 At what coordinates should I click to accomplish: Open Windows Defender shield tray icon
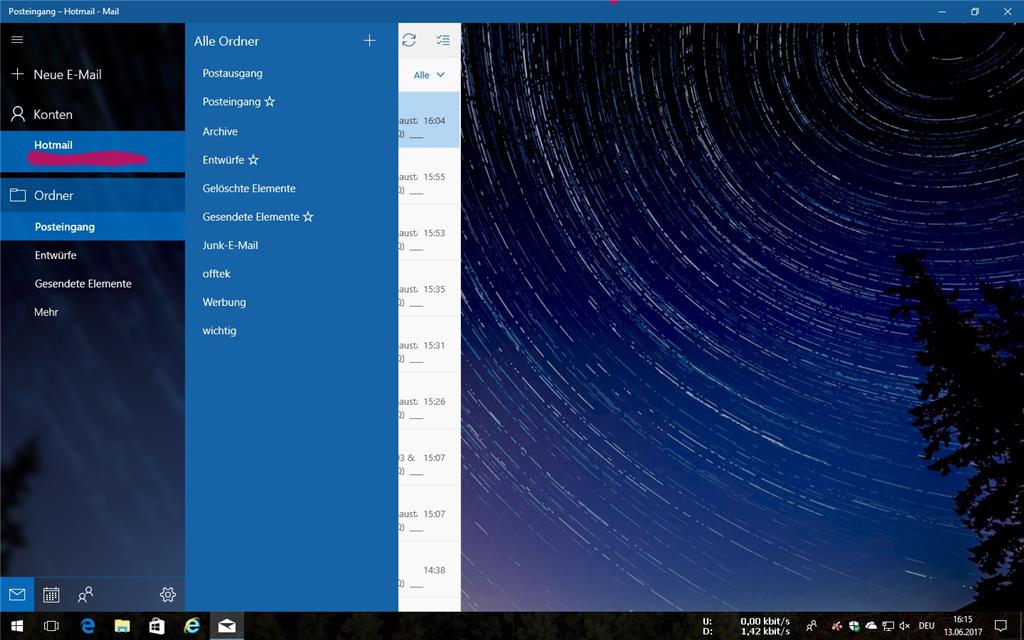[x=854, y=626]
